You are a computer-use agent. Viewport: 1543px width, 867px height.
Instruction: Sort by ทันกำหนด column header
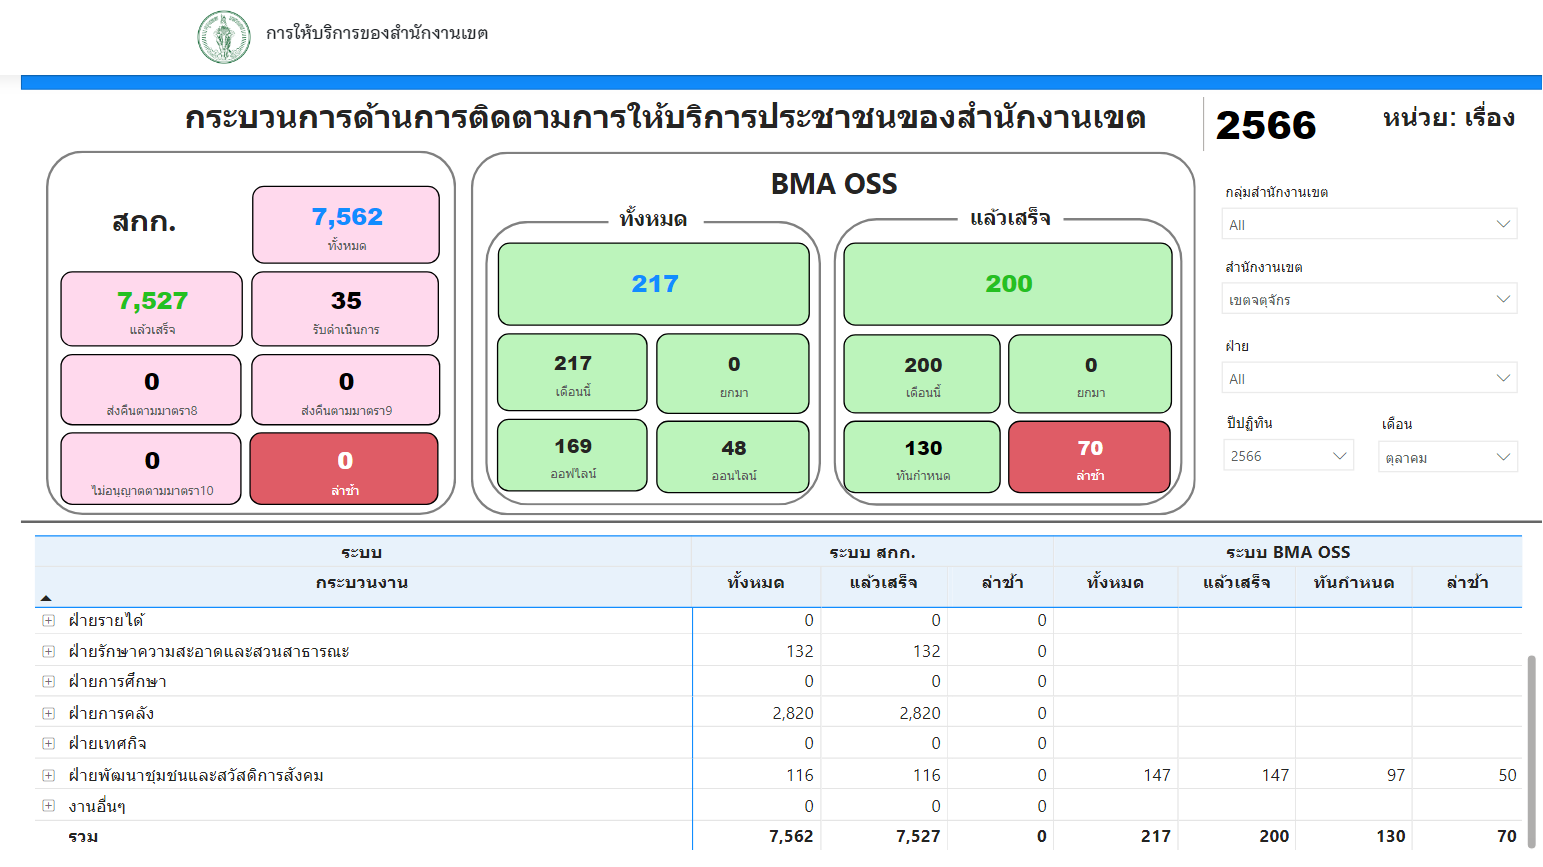pos(1353,583)
